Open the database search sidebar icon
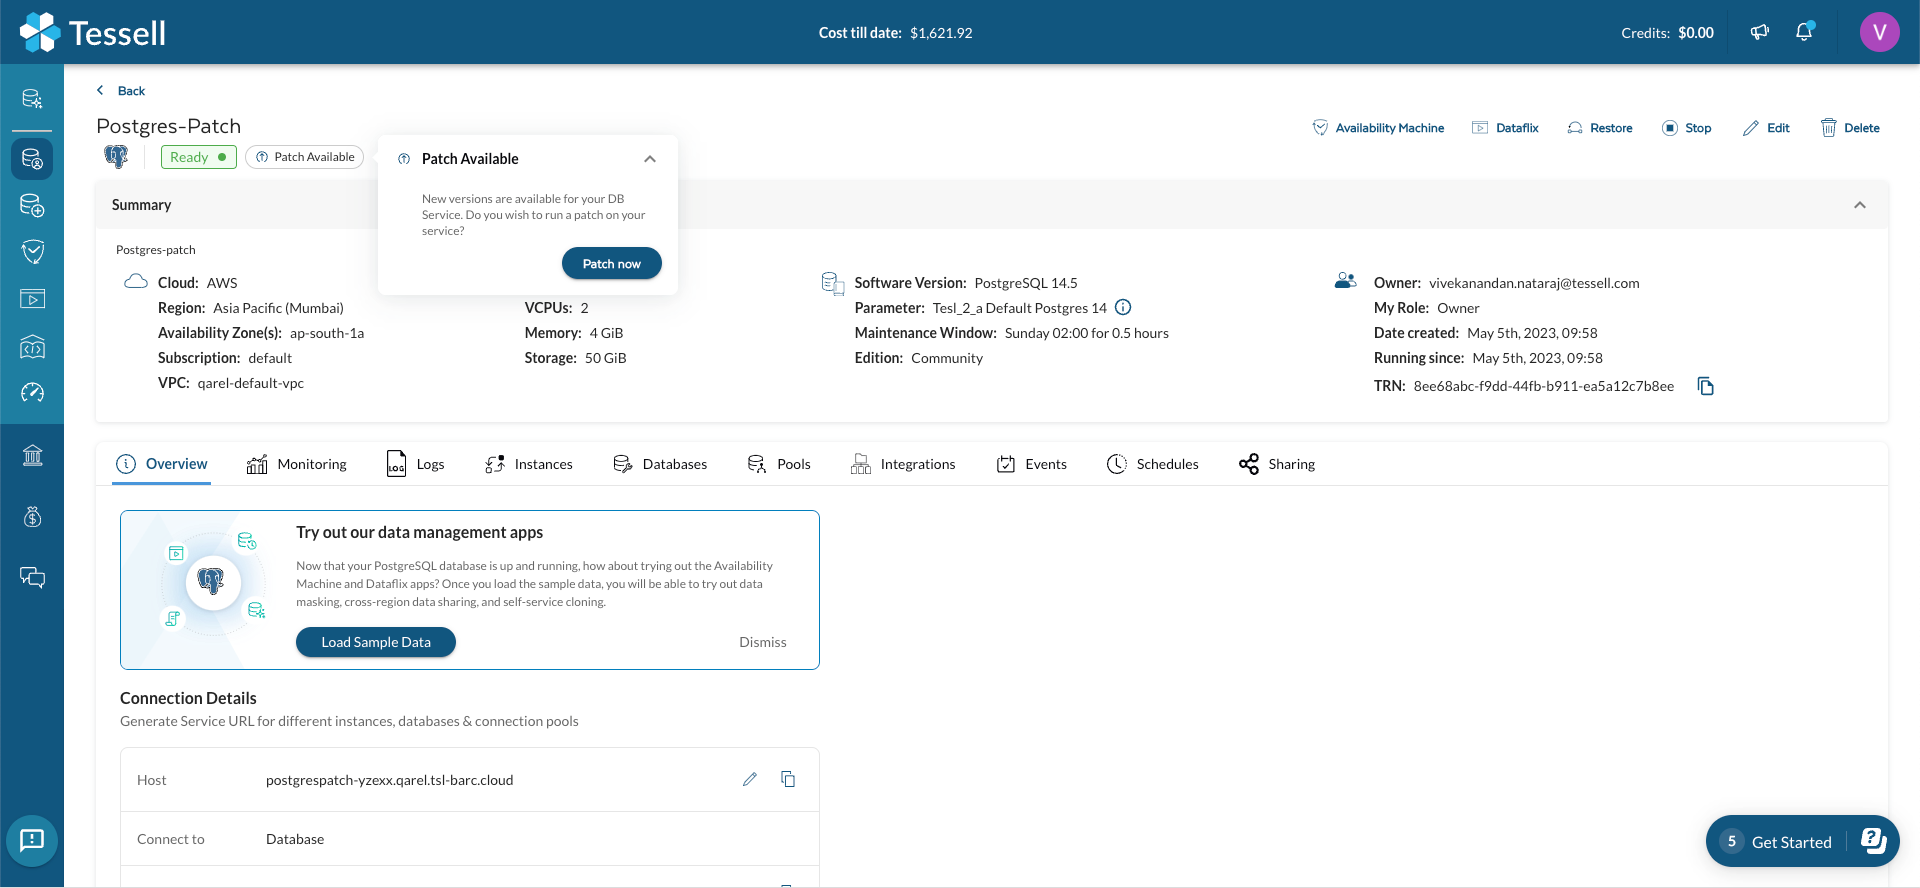Image resolution: width=1920 pixels, height=888 pixels. (32, 98)
